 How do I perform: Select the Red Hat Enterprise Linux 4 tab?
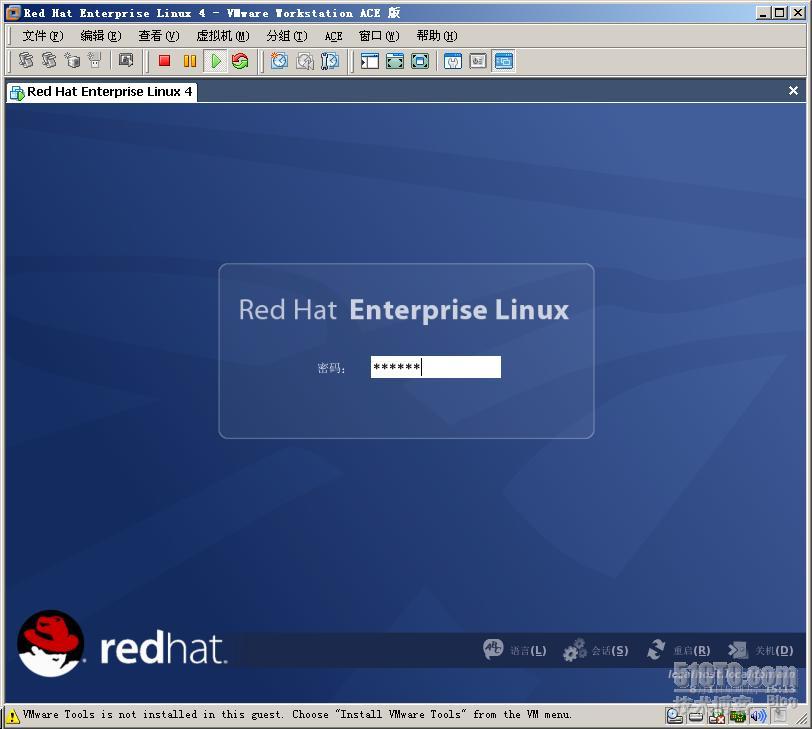coord(102,92)
